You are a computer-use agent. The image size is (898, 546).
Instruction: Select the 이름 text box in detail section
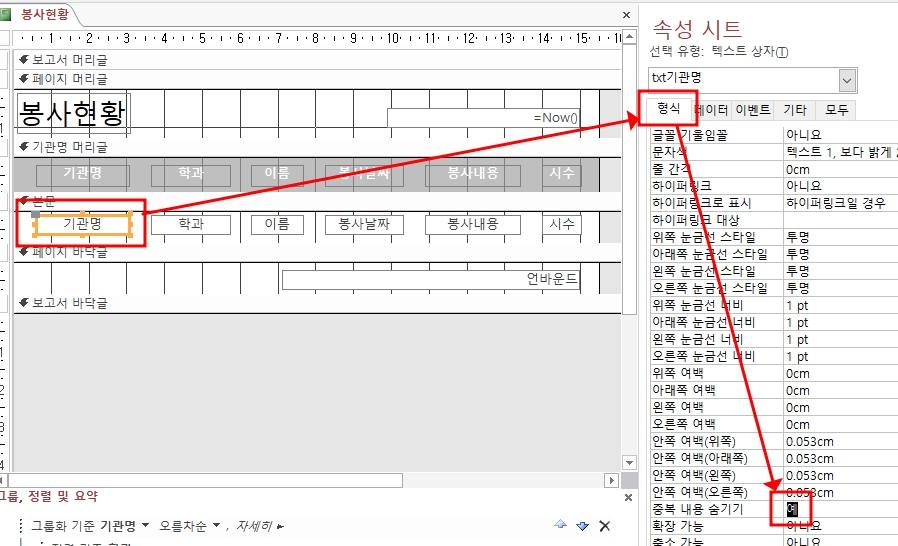[x=277, y=225]
